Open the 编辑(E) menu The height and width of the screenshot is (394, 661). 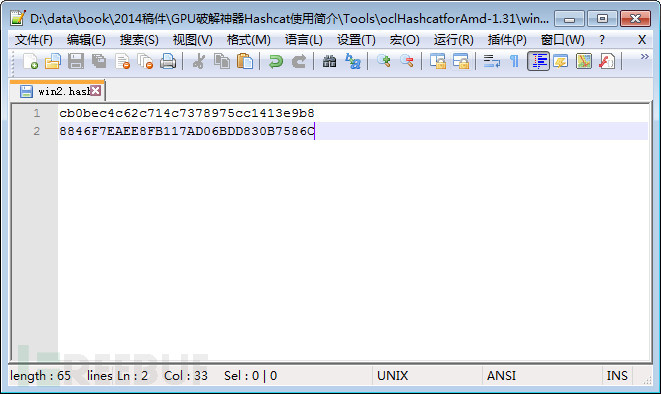point(86,40)
